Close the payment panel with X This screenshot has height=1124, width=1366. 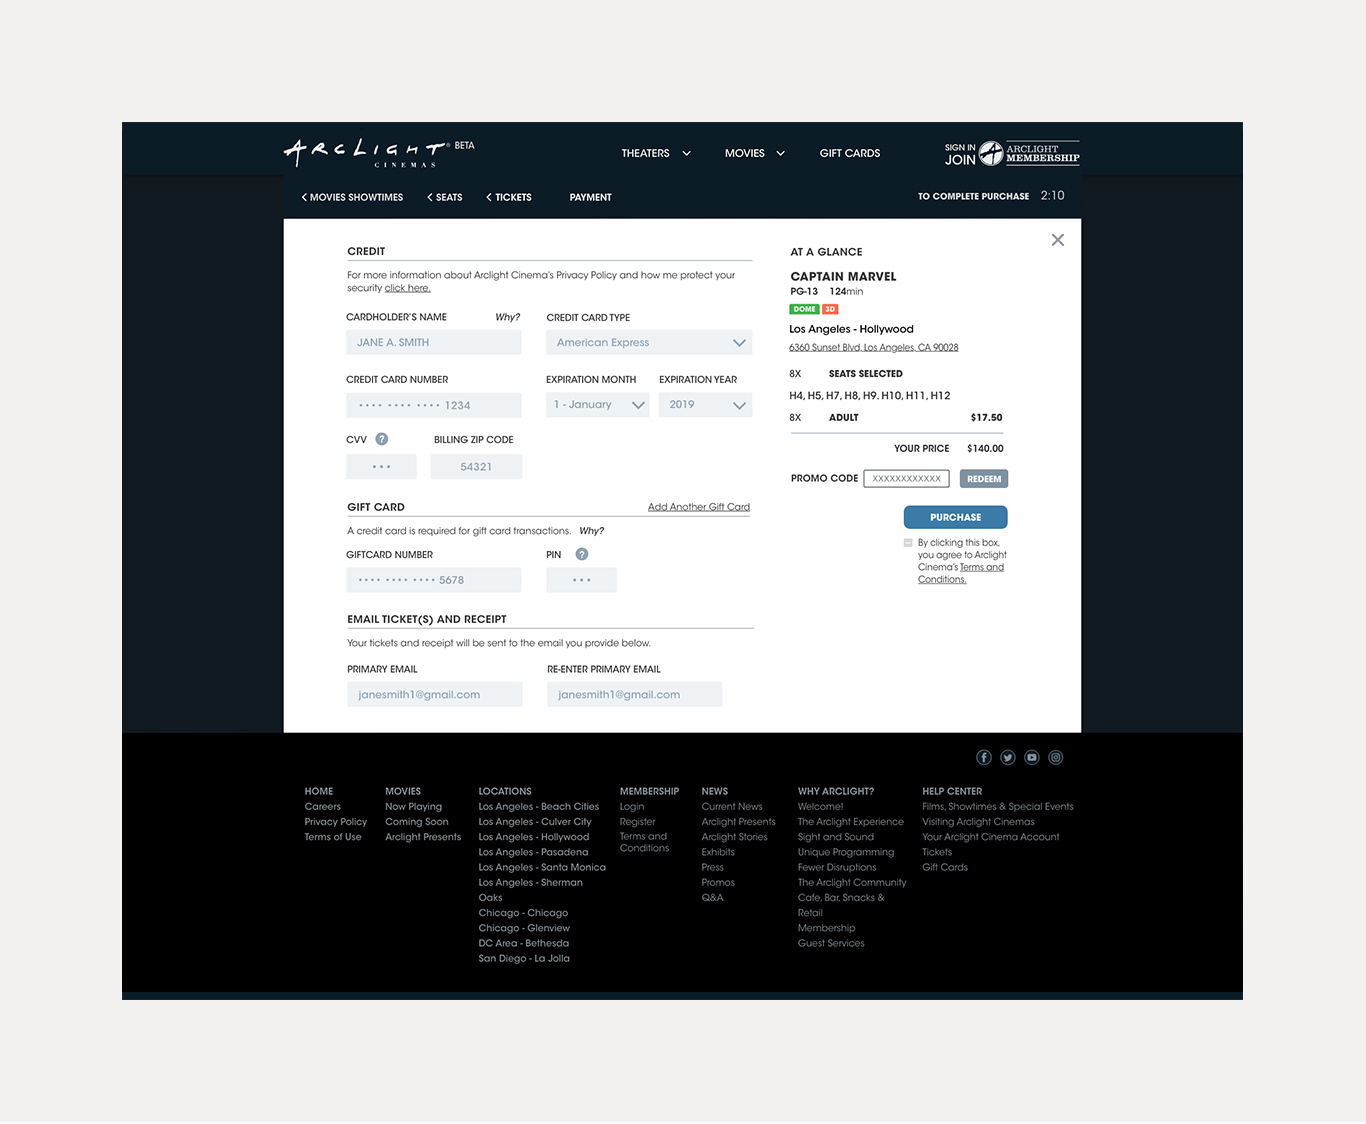coord(1058,240)
